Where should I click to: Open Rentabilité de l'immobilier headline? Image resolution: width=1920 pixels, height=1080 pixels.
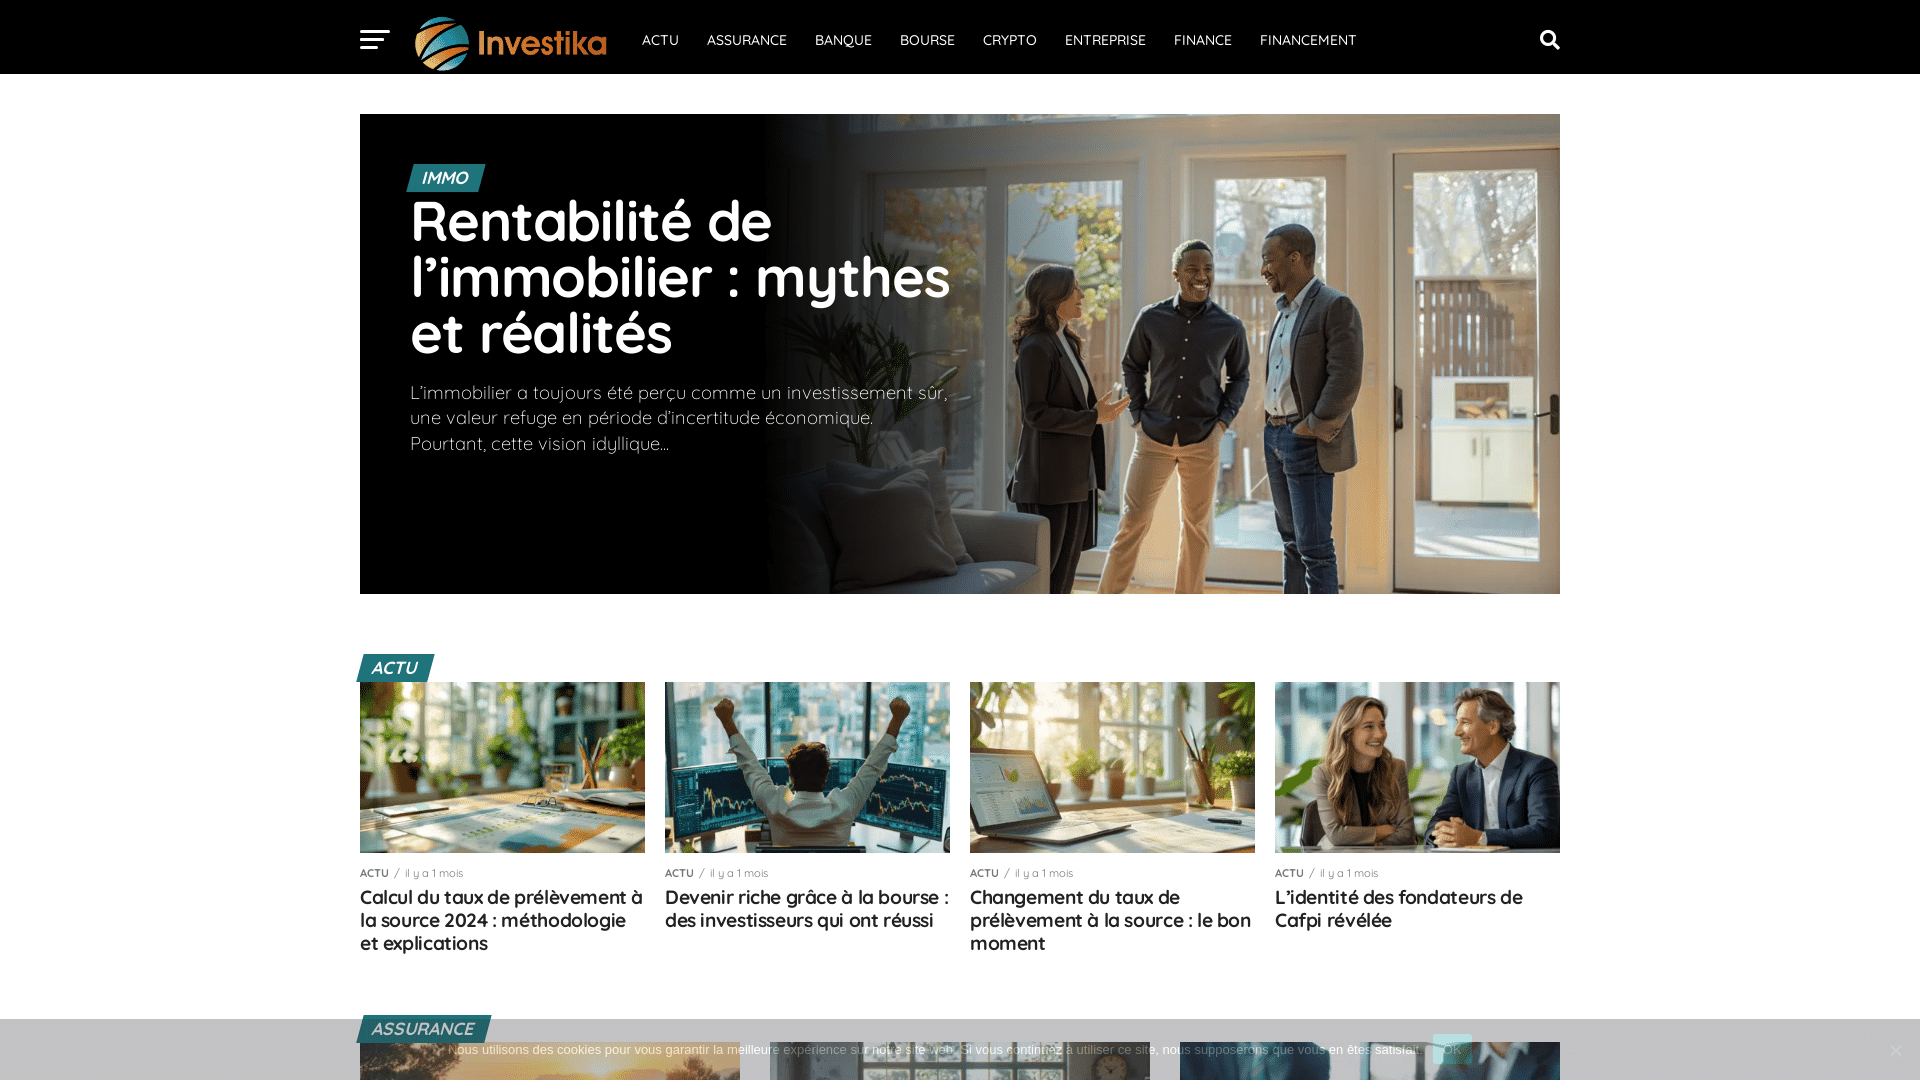[x=680, y=277]
